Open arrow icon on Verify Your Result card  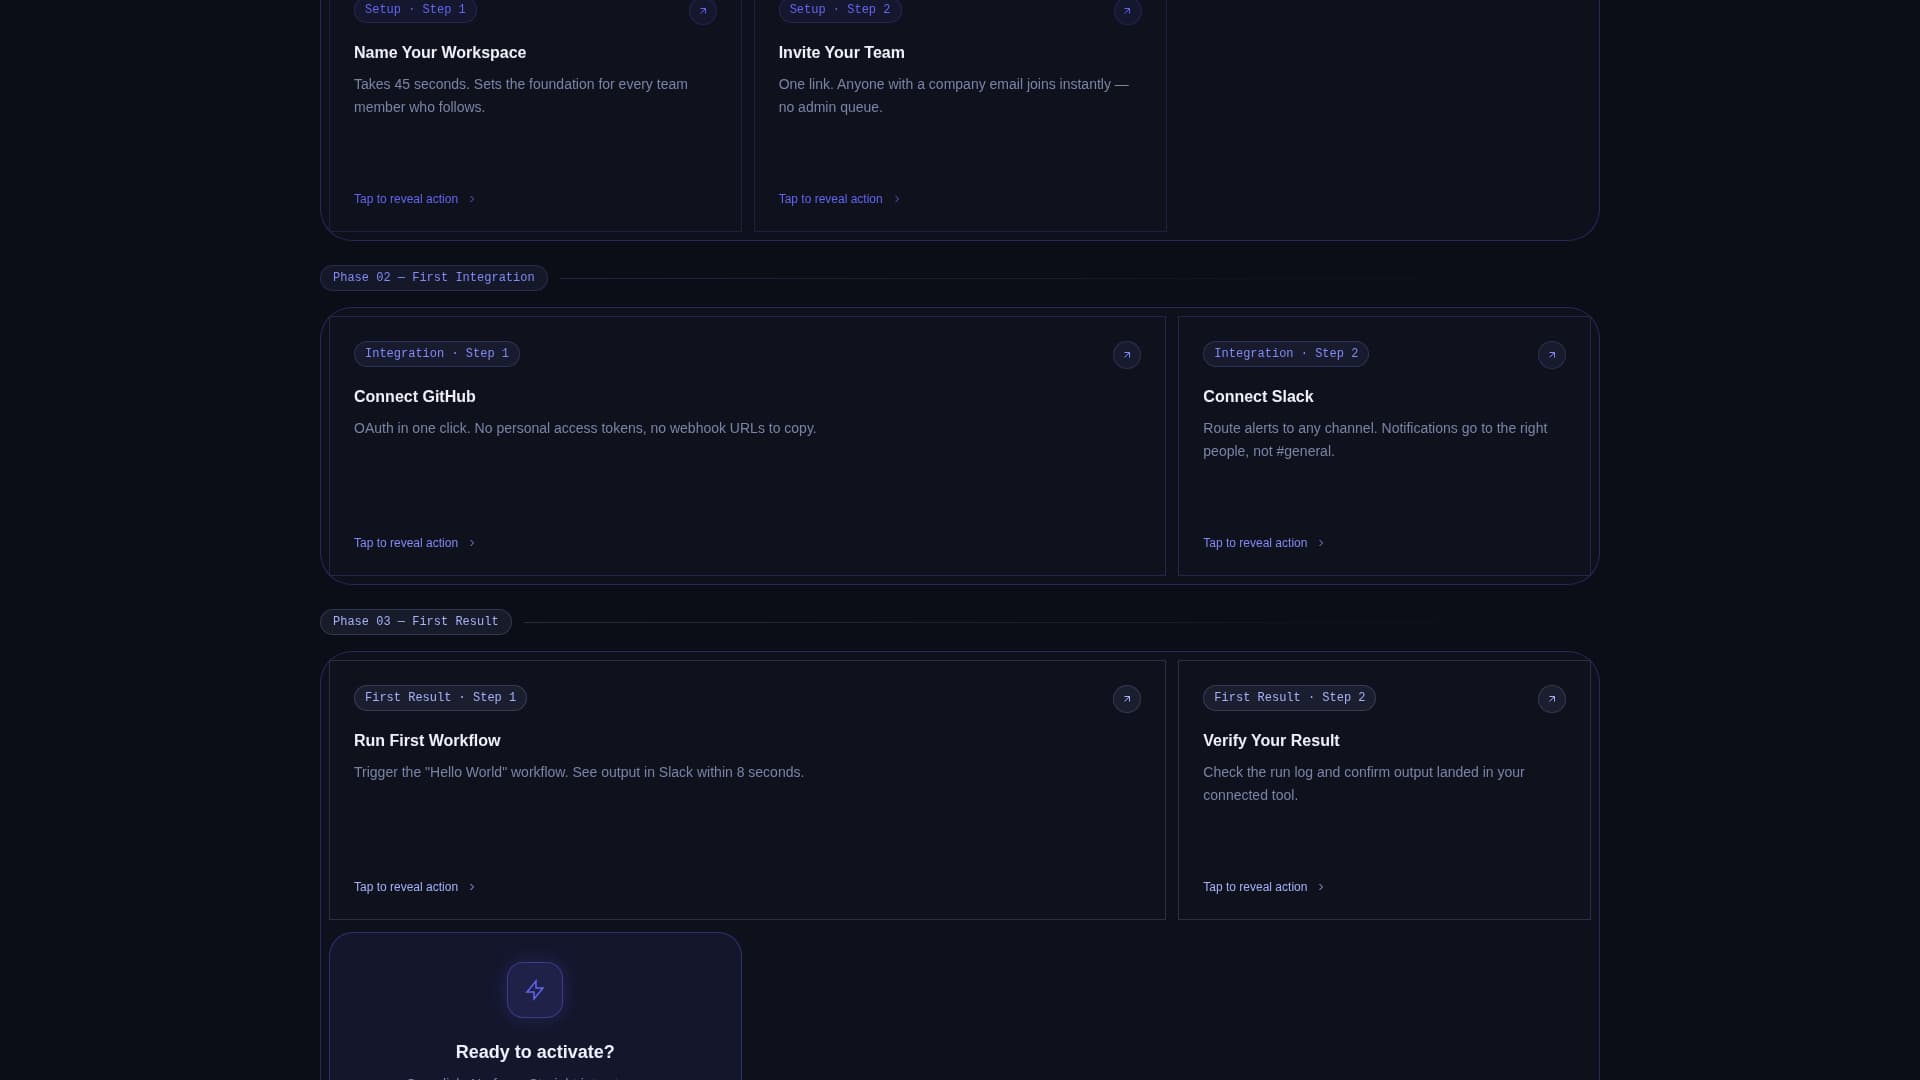click(1551, 699)
